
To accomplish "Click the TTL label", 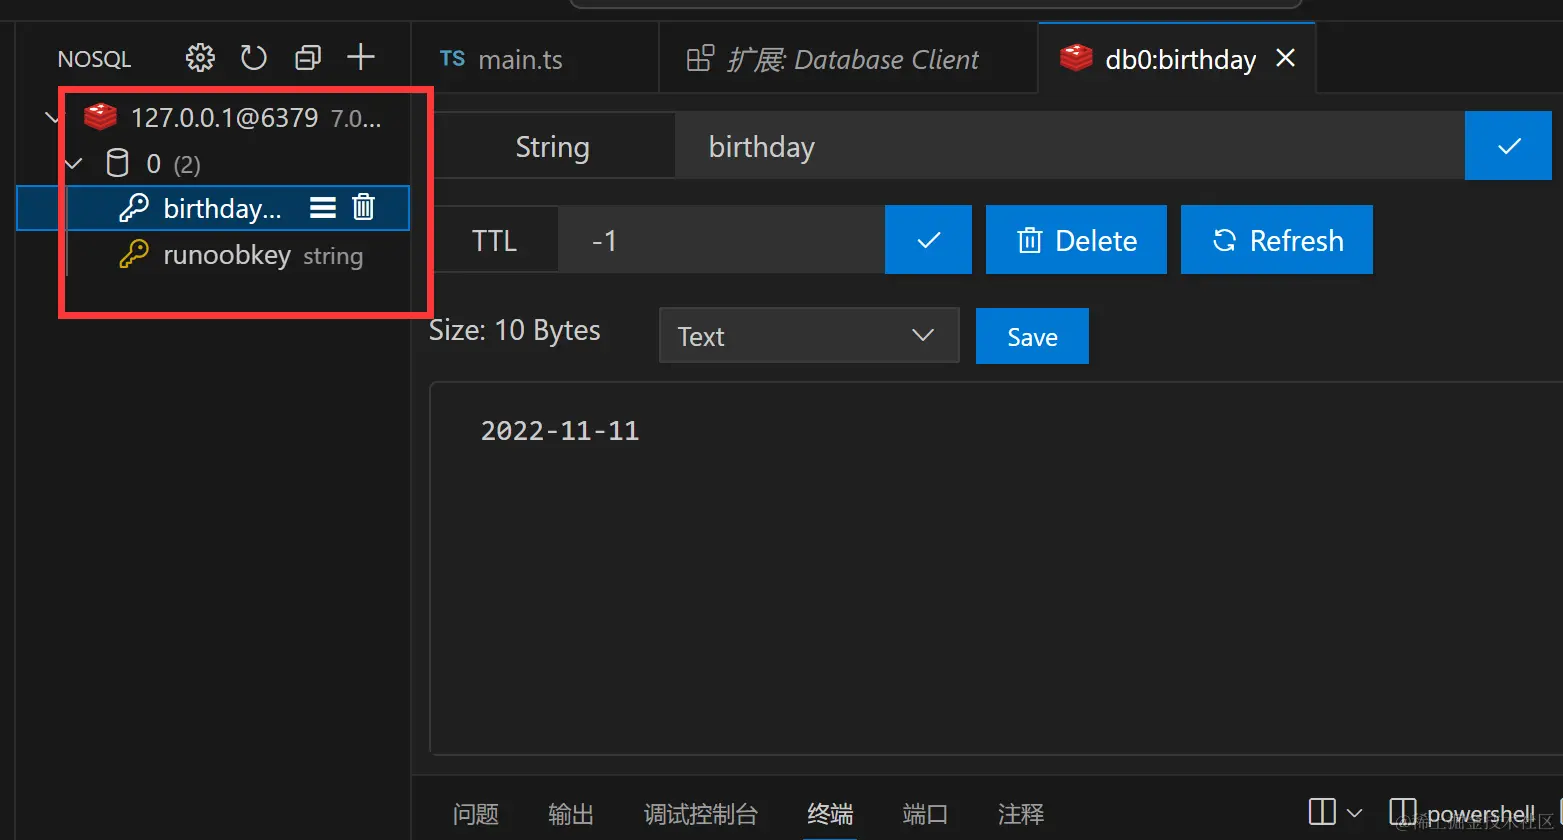I will 494,240.
